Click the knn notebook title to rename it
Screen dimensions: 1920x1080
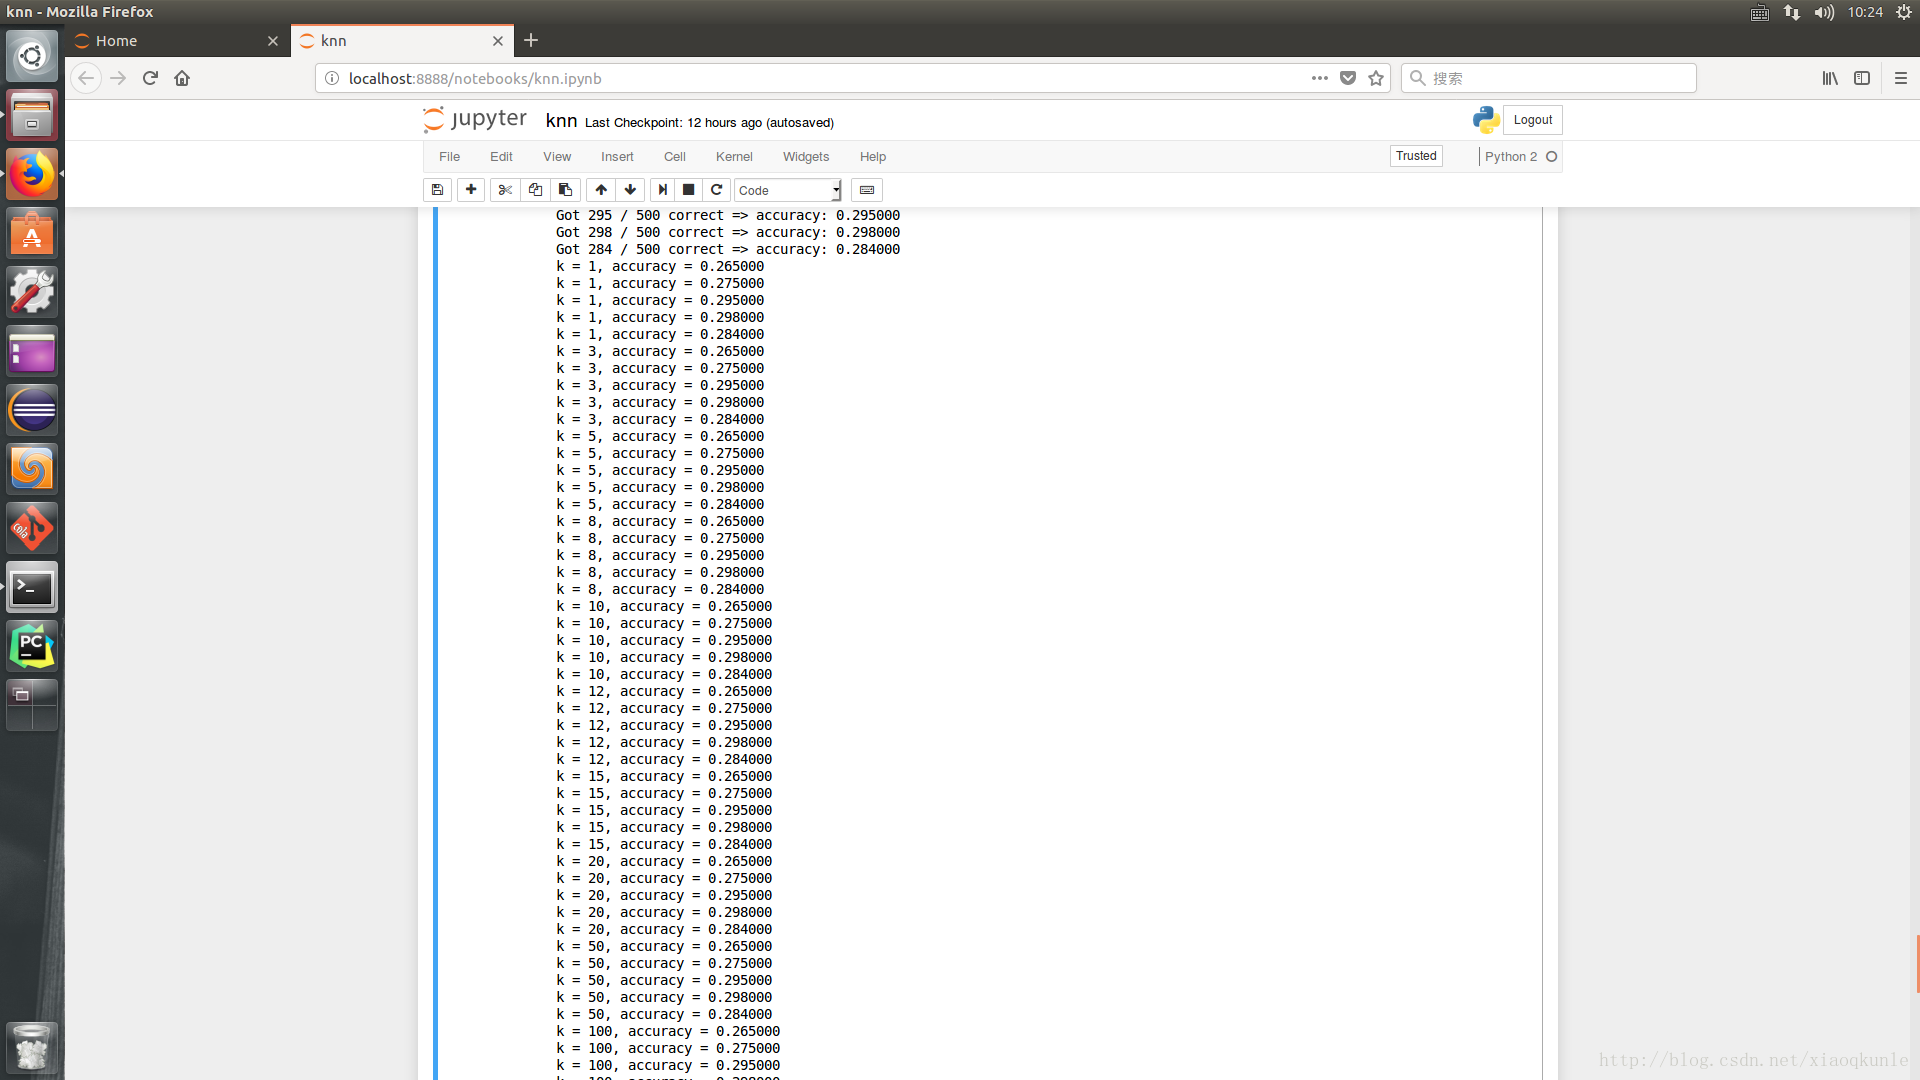click(561, 121)
